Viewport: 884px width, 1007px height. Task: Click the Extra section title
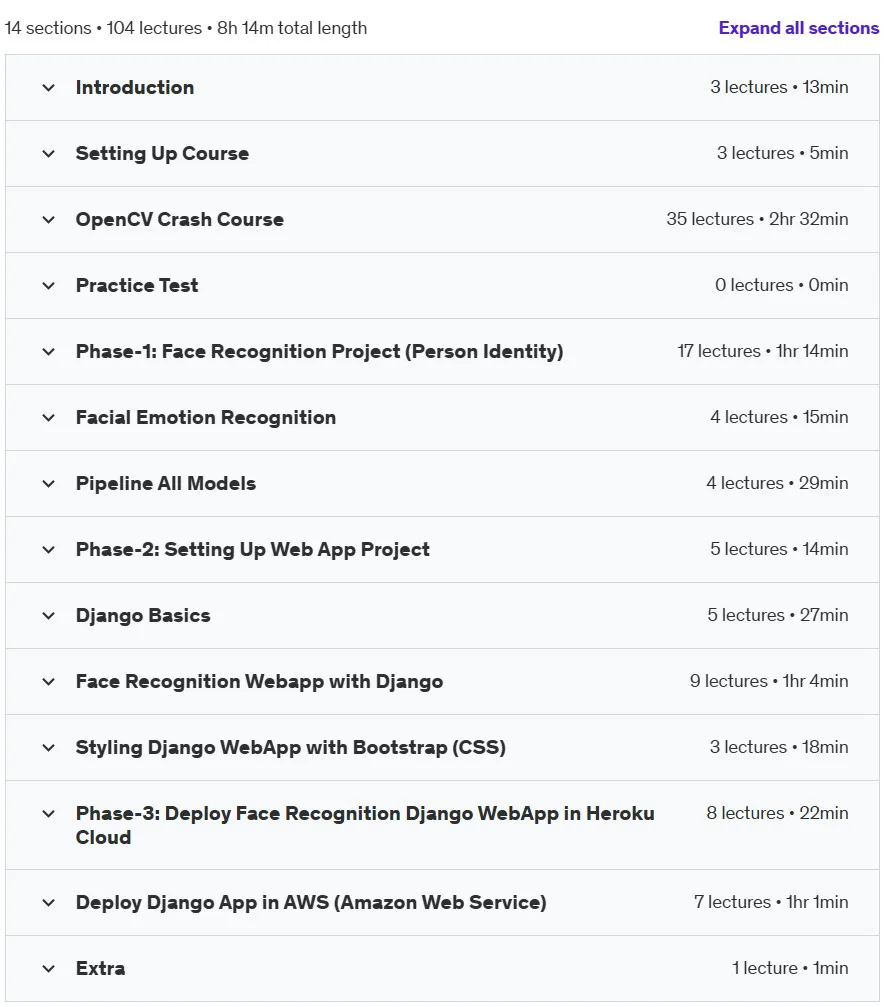pyautogui.click(x=100, y=968)
